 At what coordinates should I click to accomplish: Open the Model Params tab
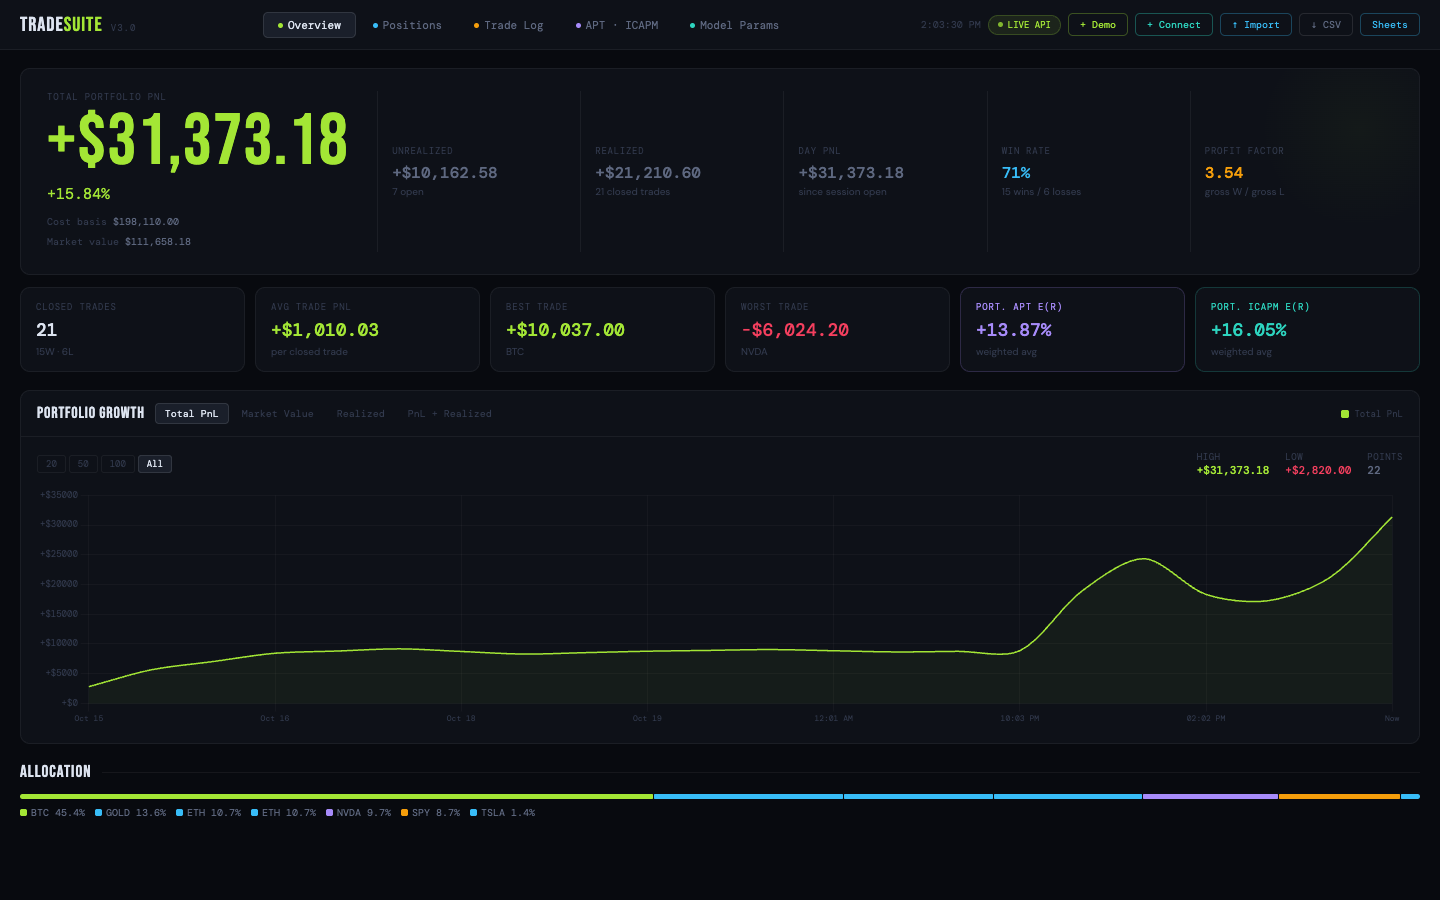(x=734, y=25)
